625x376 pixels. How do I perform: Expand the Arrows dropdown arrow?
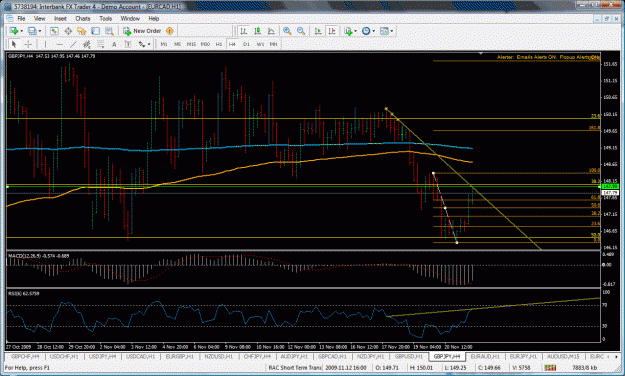tap(149, 44)
